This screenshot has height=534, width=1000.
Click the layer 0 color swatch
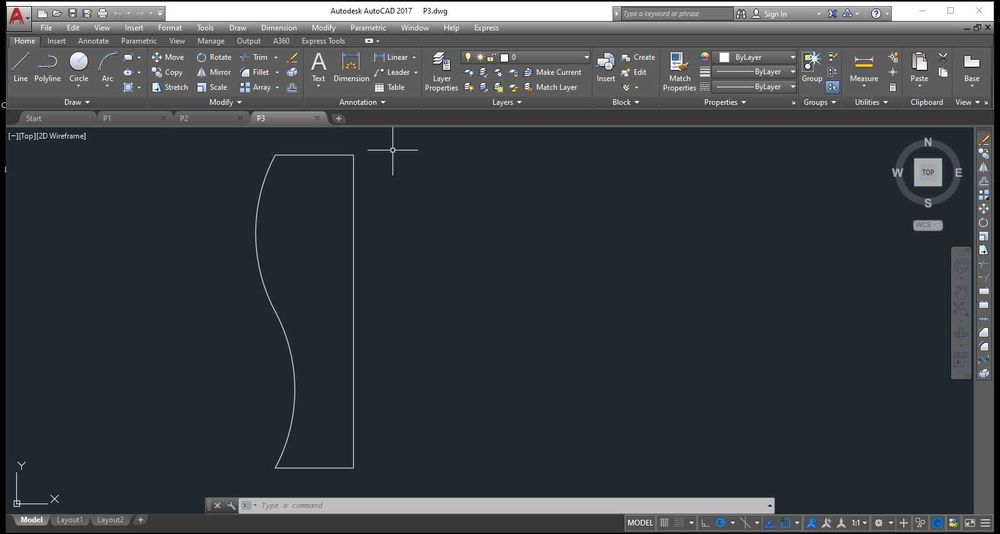coord(504,57)
